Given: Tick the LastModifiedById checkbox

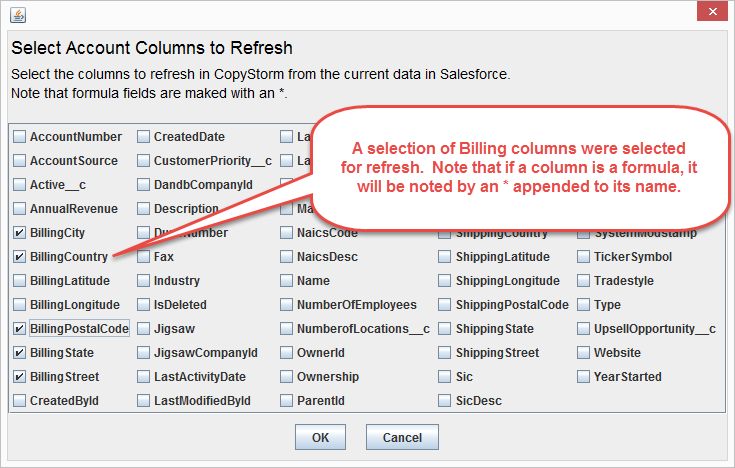Looking at the screenshot, I should 143,400.
